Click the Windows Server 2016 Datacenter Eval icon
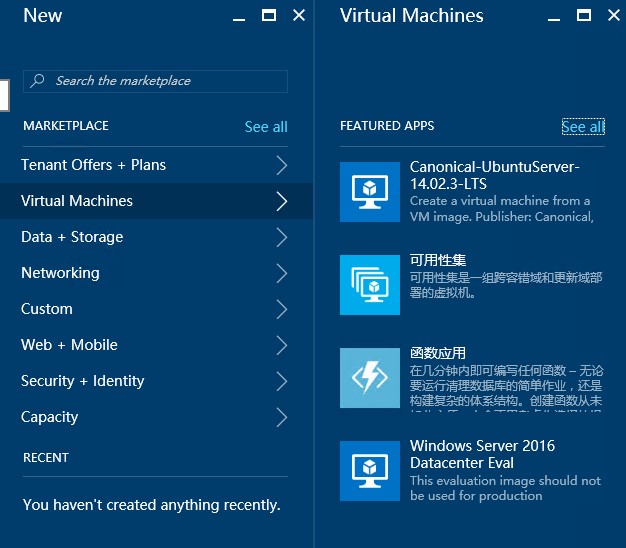 [x=370, y=471]
